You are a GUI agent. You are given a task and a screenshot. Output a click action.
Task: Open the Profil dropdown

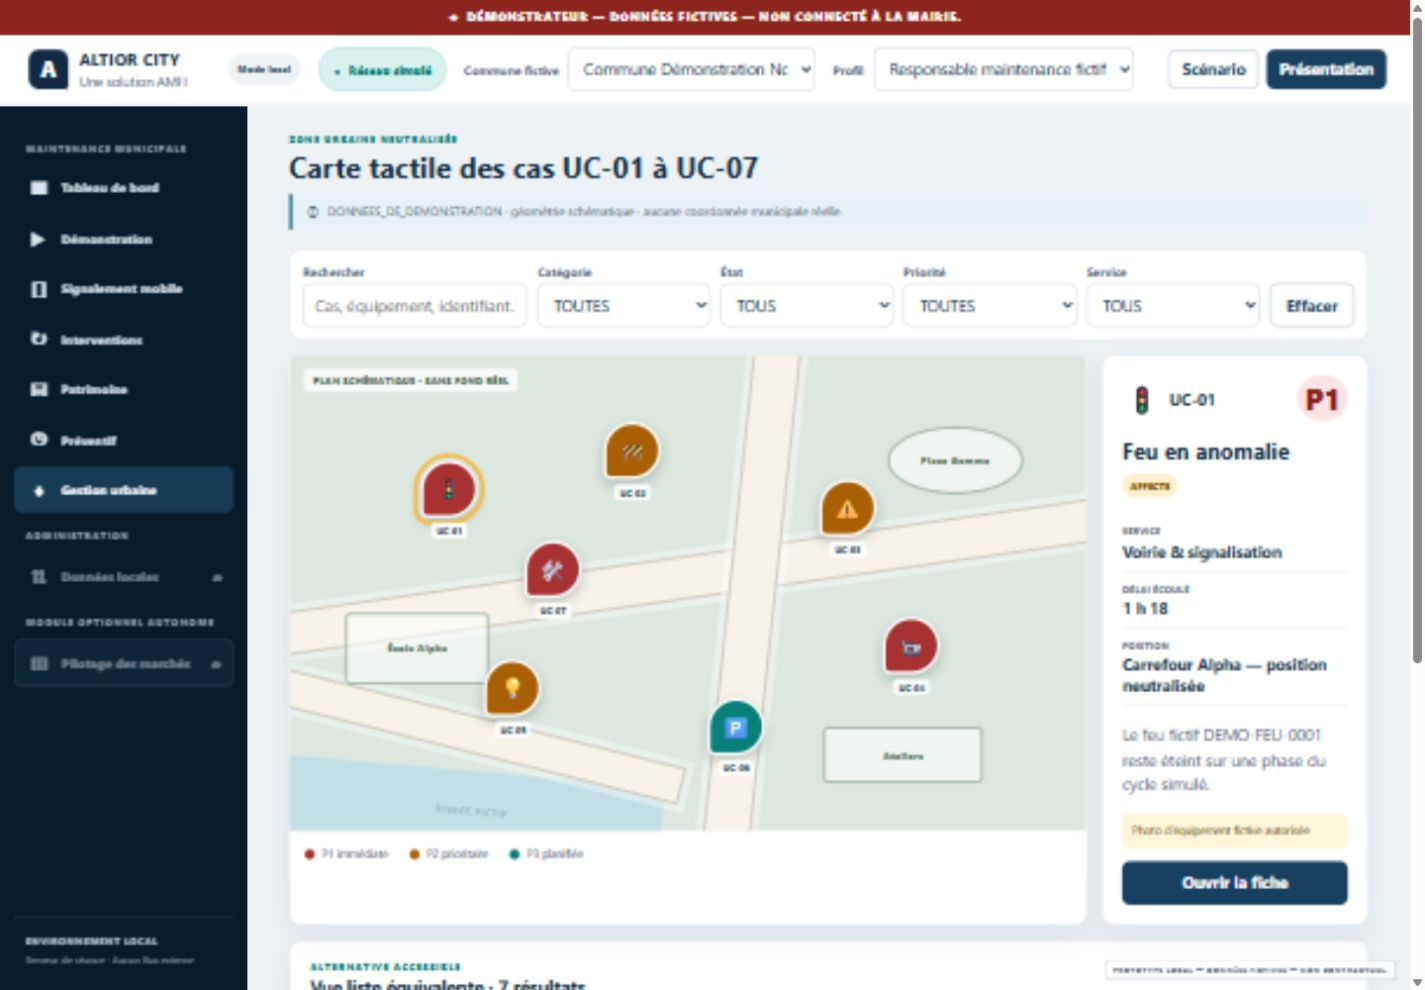pos(1004,70)
